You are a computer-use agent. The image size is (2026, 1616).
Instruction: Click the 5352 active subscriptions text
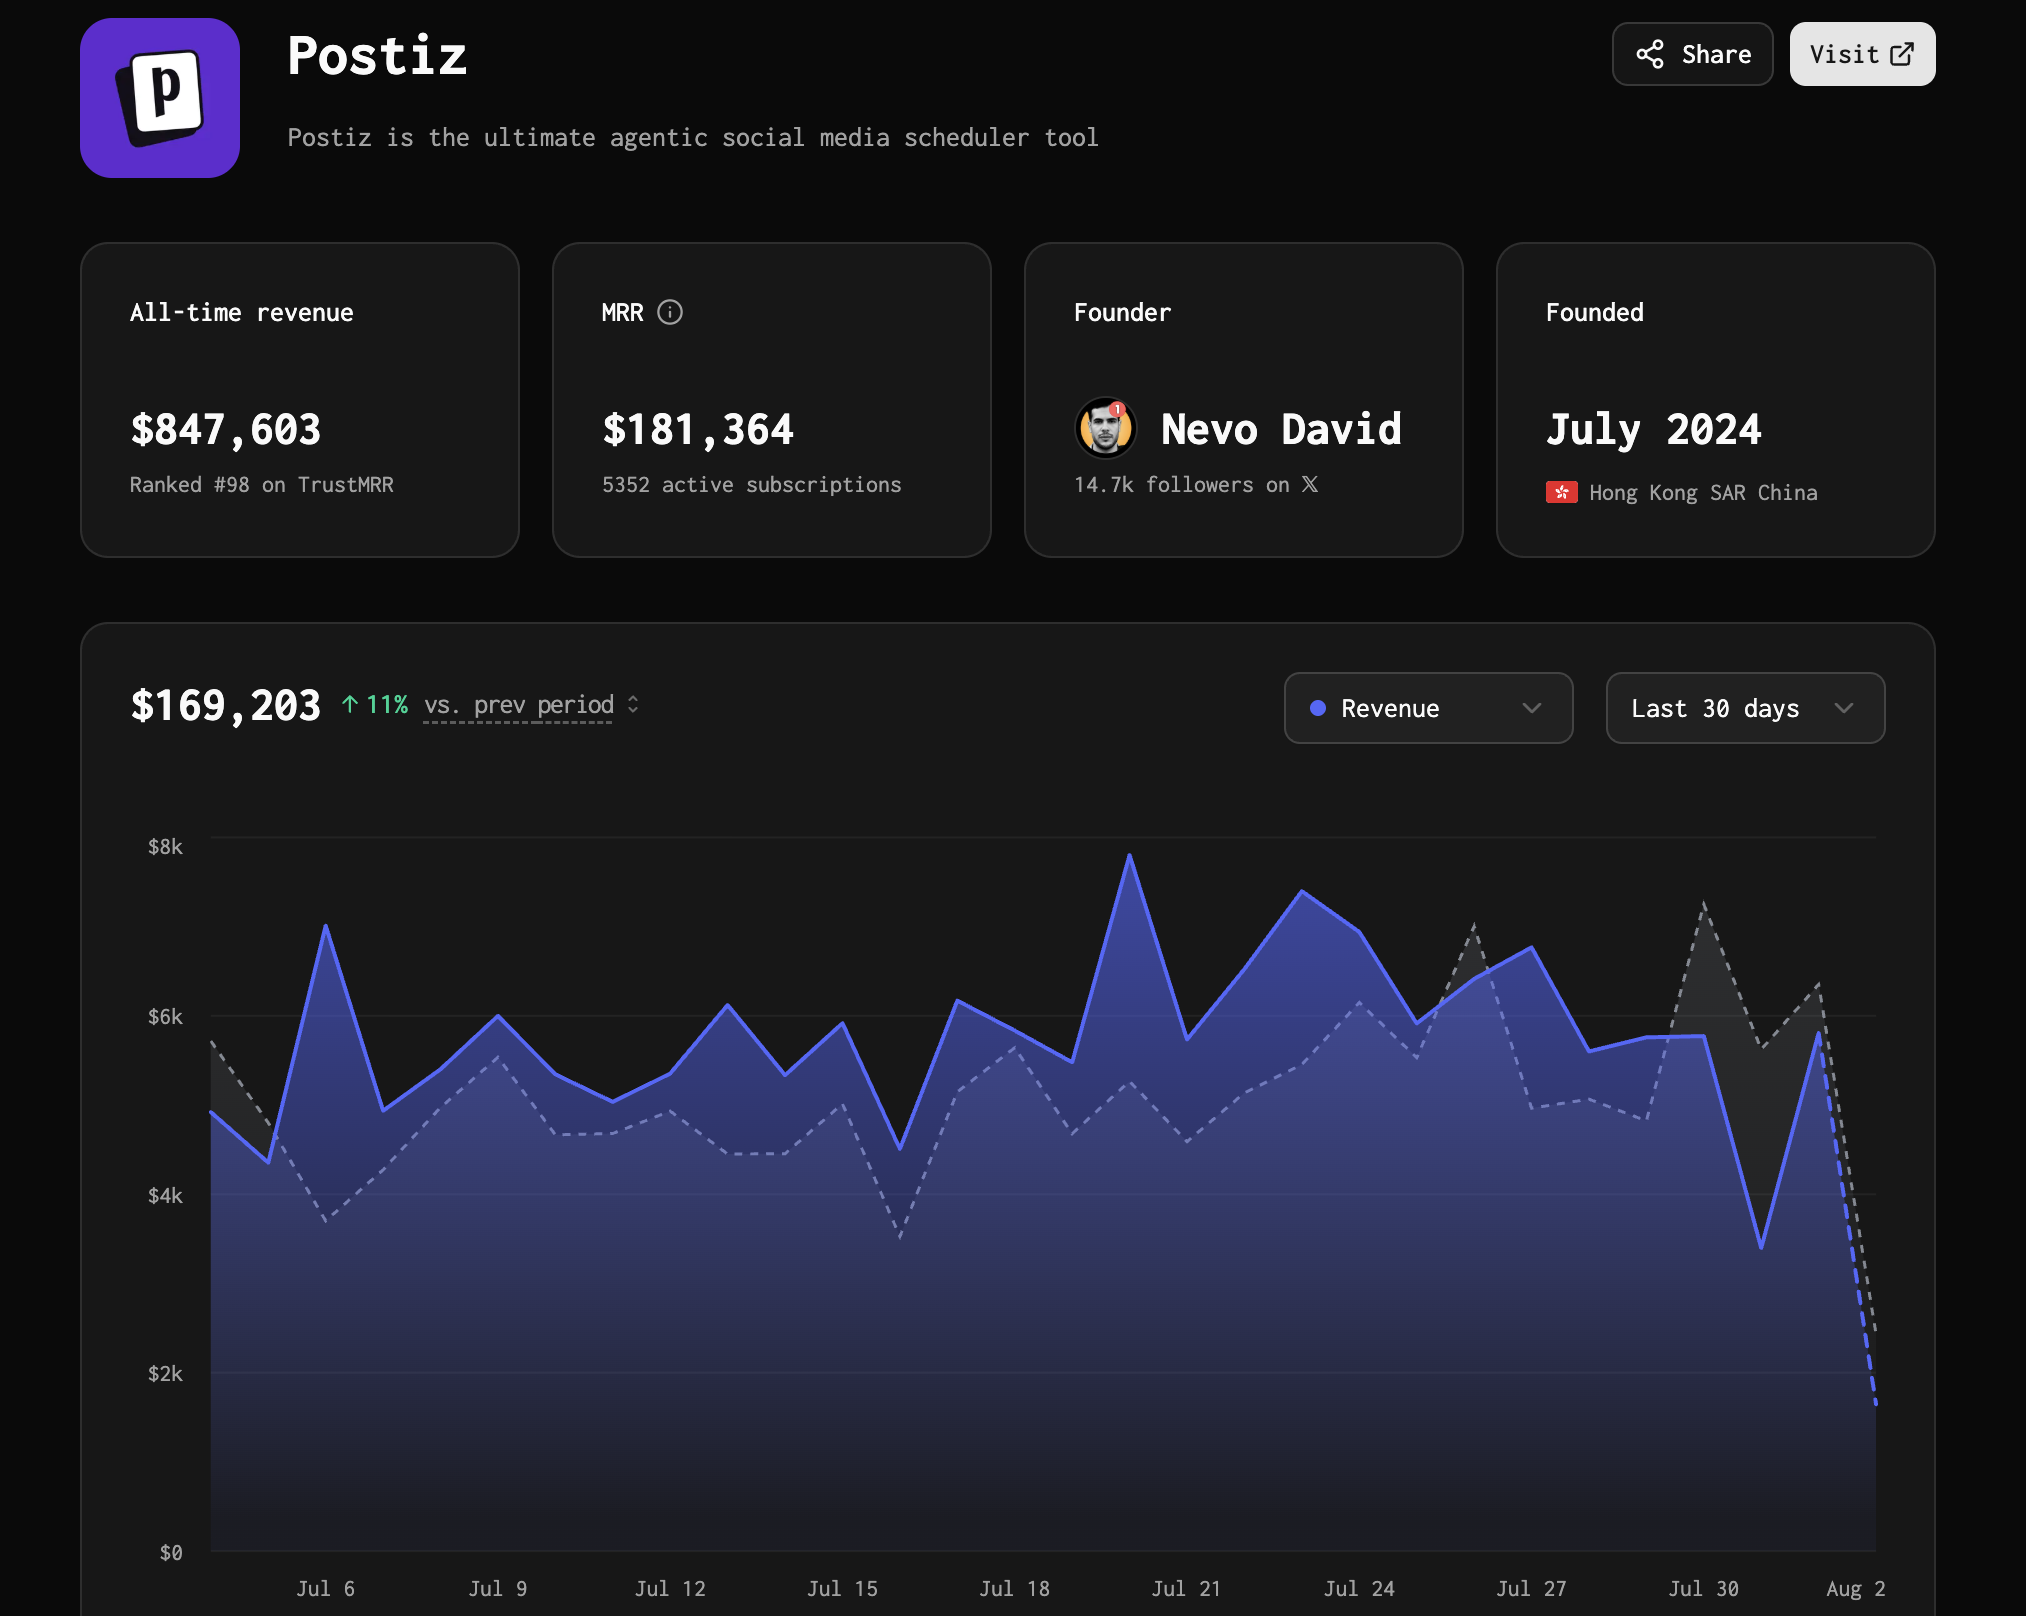coord(751,485)
